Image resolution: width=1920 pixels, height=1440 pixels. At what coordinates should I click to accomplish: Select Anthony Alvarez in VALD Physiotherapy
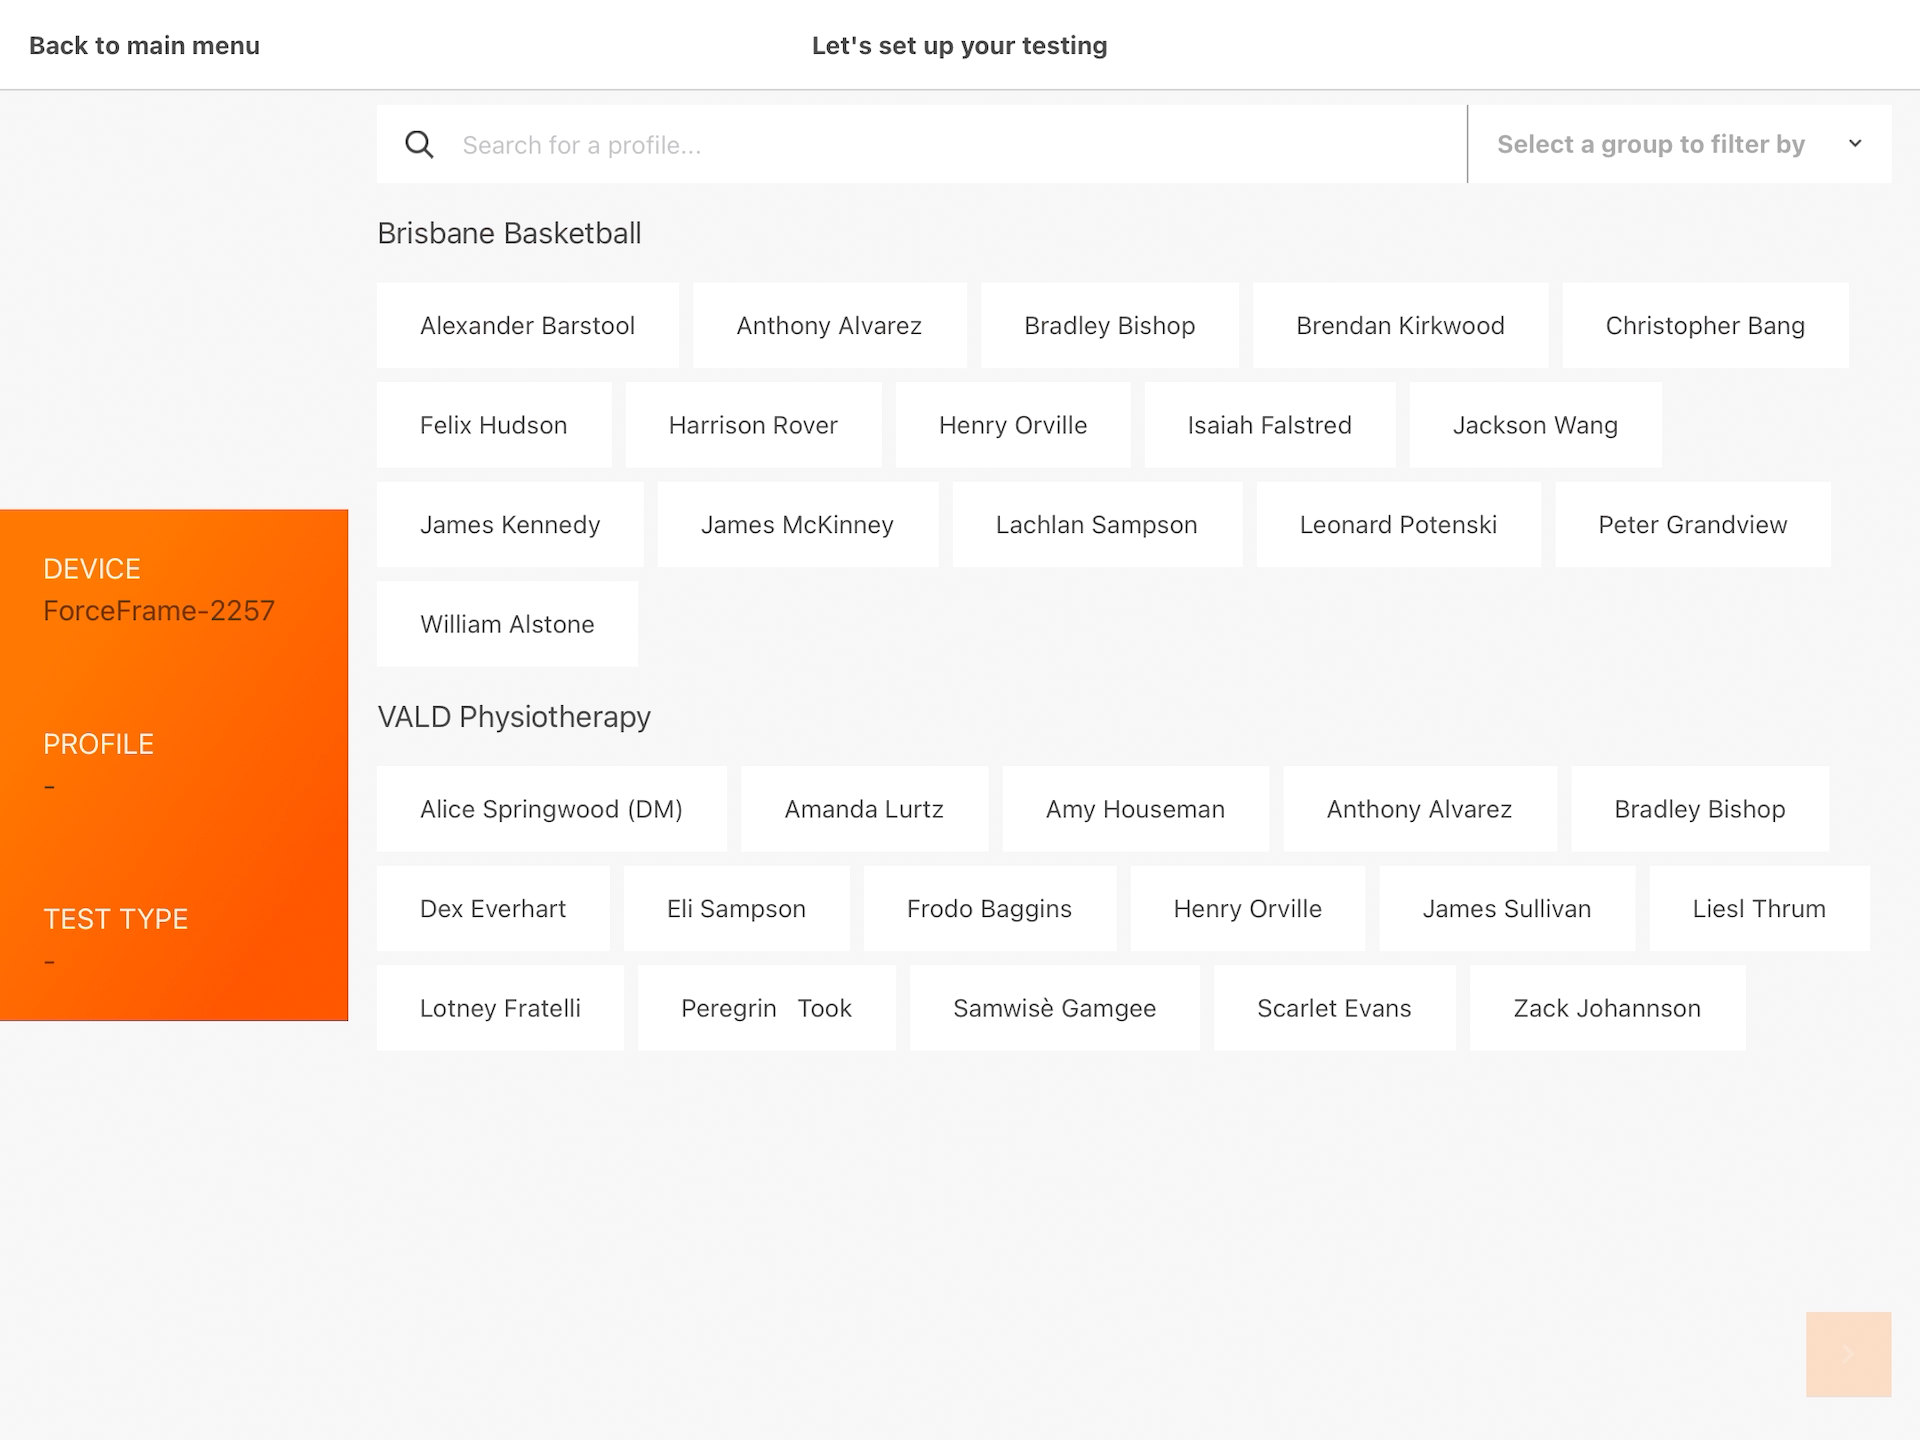click(x=1419, y=809)
